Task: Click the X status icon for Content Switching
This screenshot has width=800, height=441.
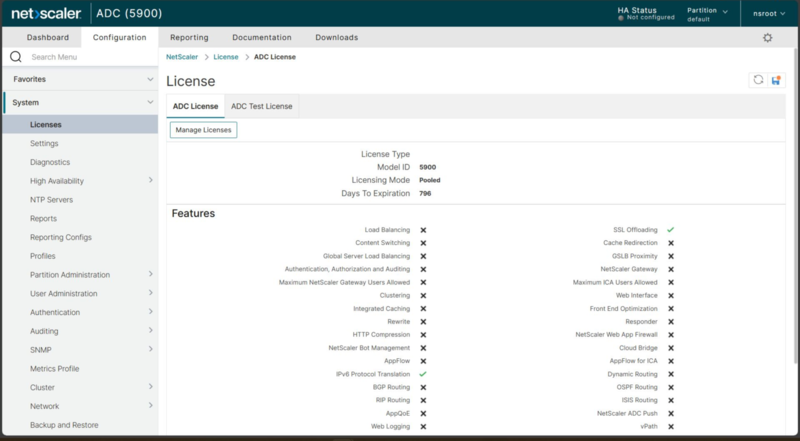Action: point(423,243)
